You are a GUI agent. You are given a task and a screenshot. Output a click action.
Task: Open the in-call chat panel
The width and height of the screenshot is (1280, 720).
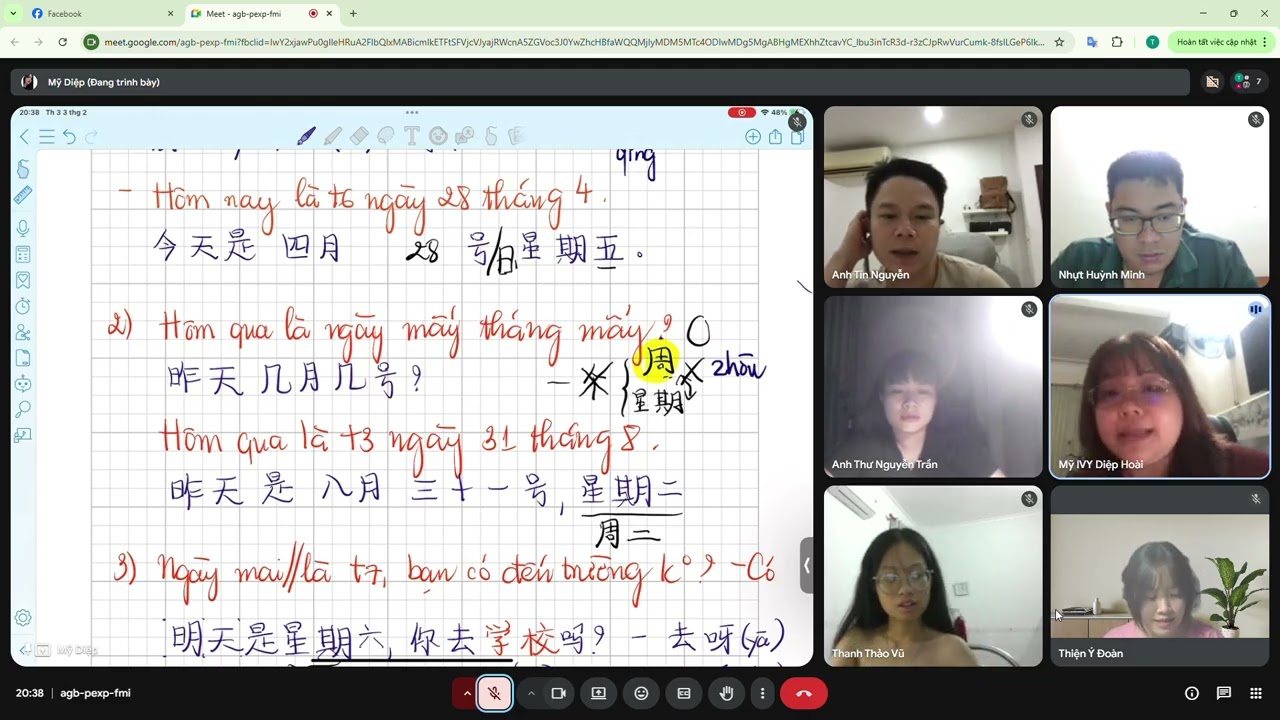click(x=1224, y=693)
